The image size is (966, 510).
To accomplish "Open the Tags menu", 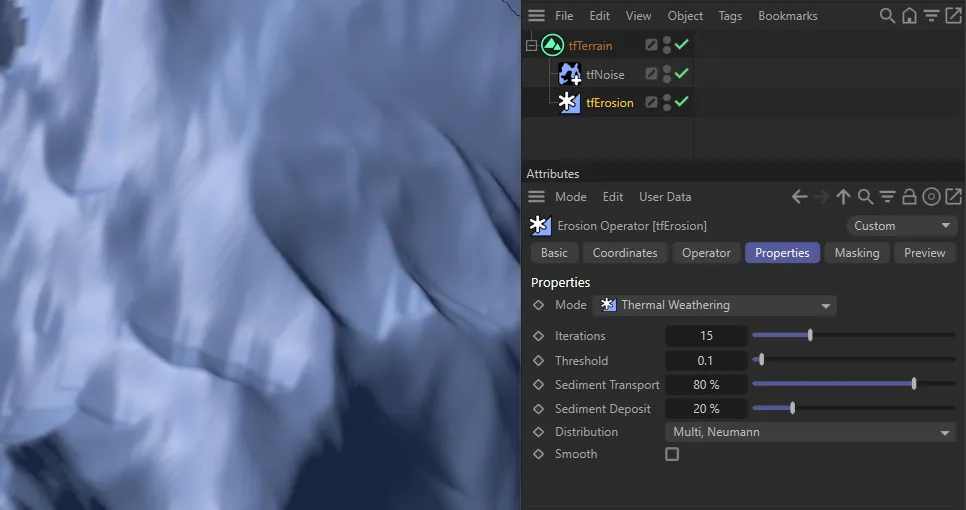I will [x=730, y=16].
